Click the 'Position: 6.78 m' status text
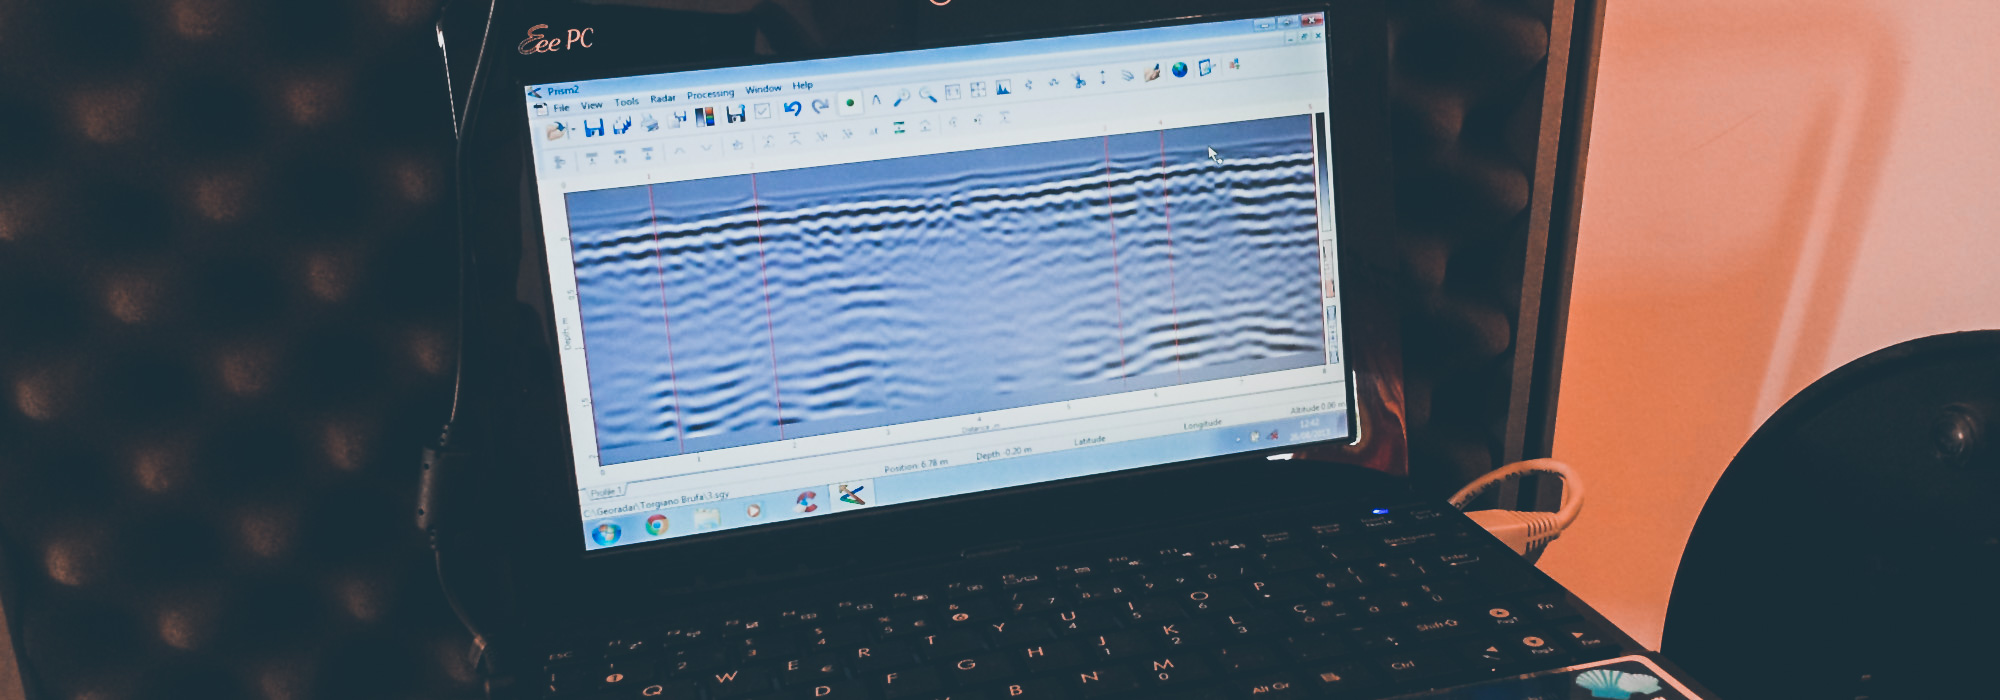 click(x=915, y=467)
